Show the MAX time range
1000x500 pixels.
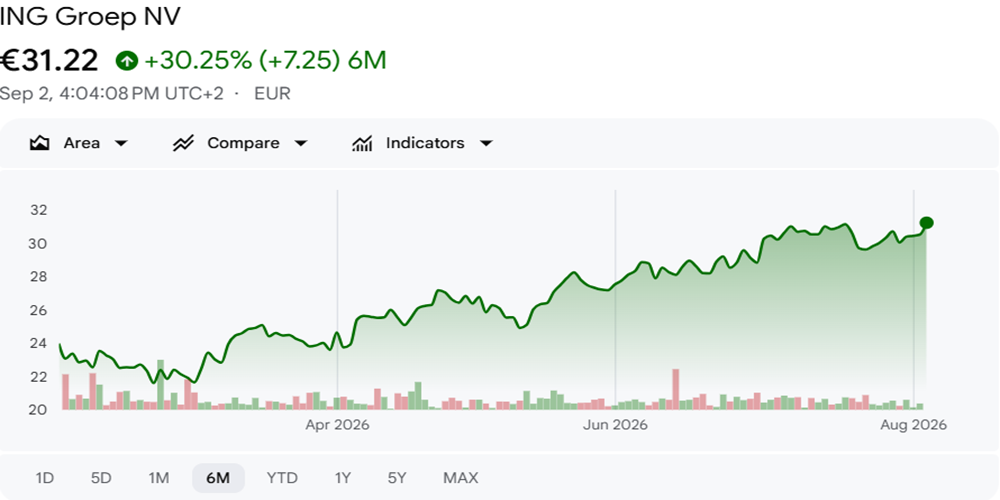[x=460, y=478]
